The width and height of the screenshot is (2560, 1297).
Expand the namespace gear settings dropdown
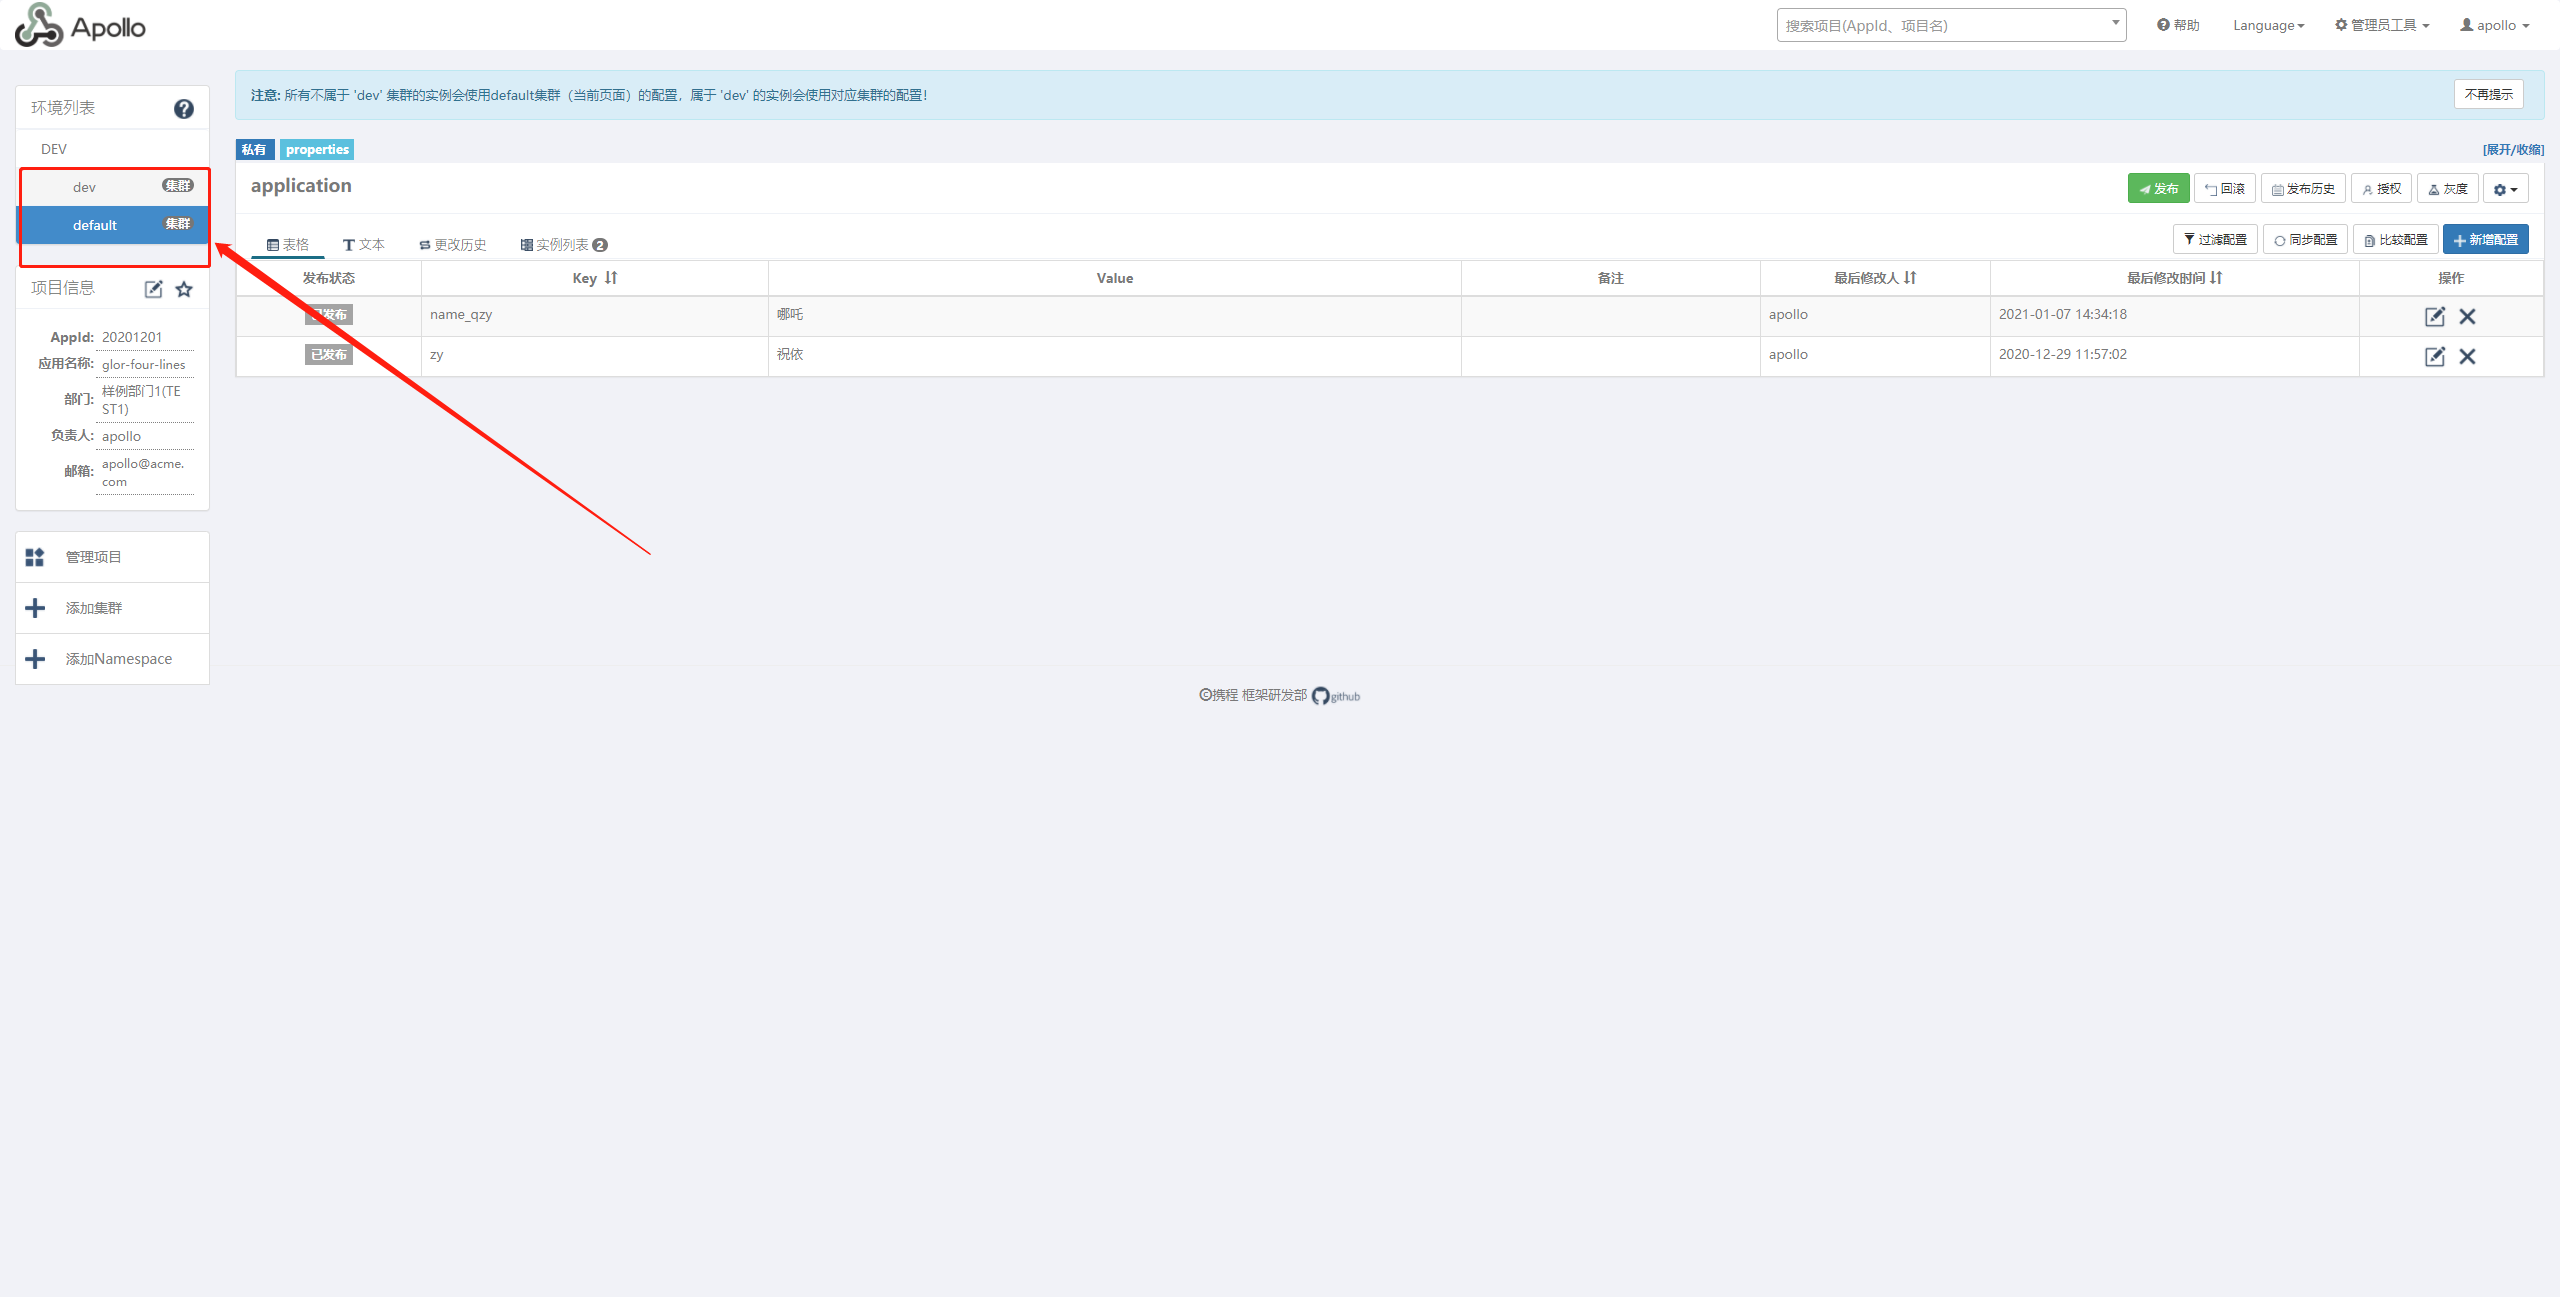click(x=2505, y=189)
